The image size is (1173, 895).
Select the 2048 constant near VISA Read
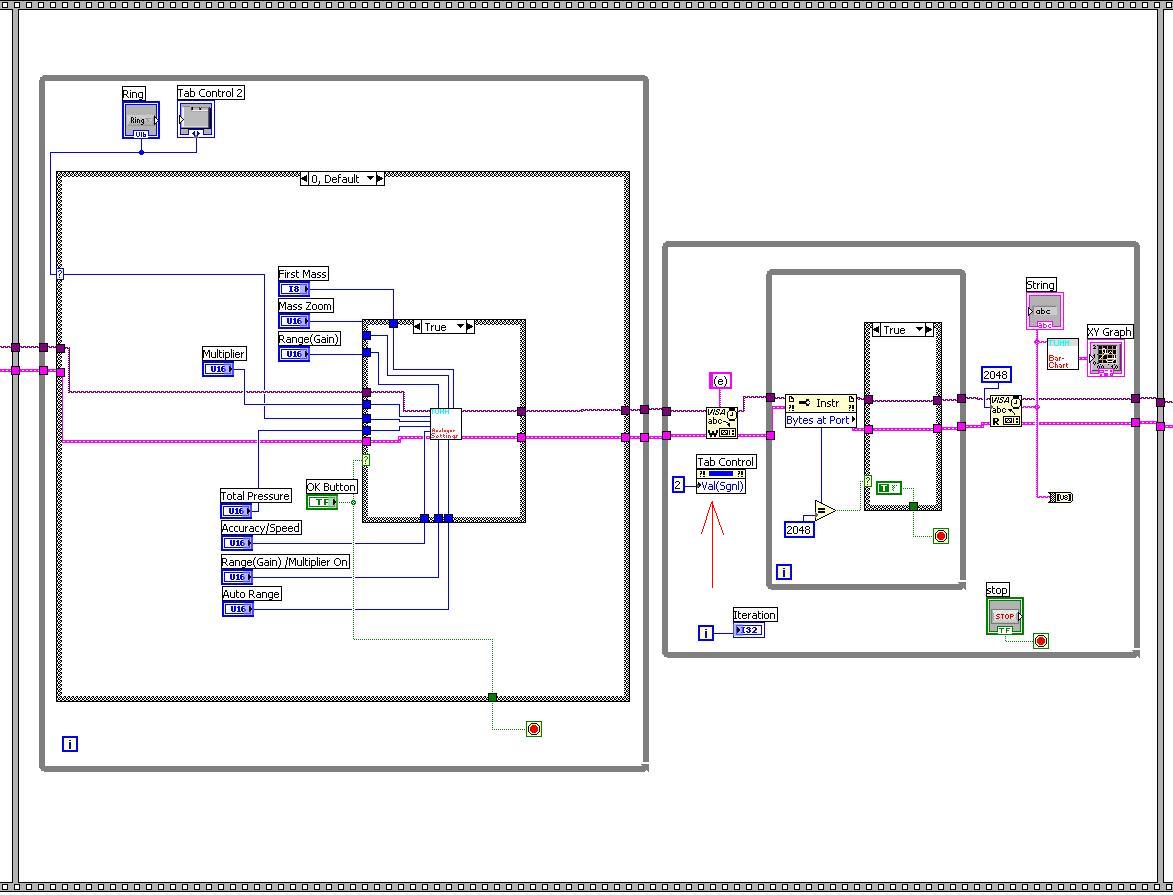click(996, 375)
